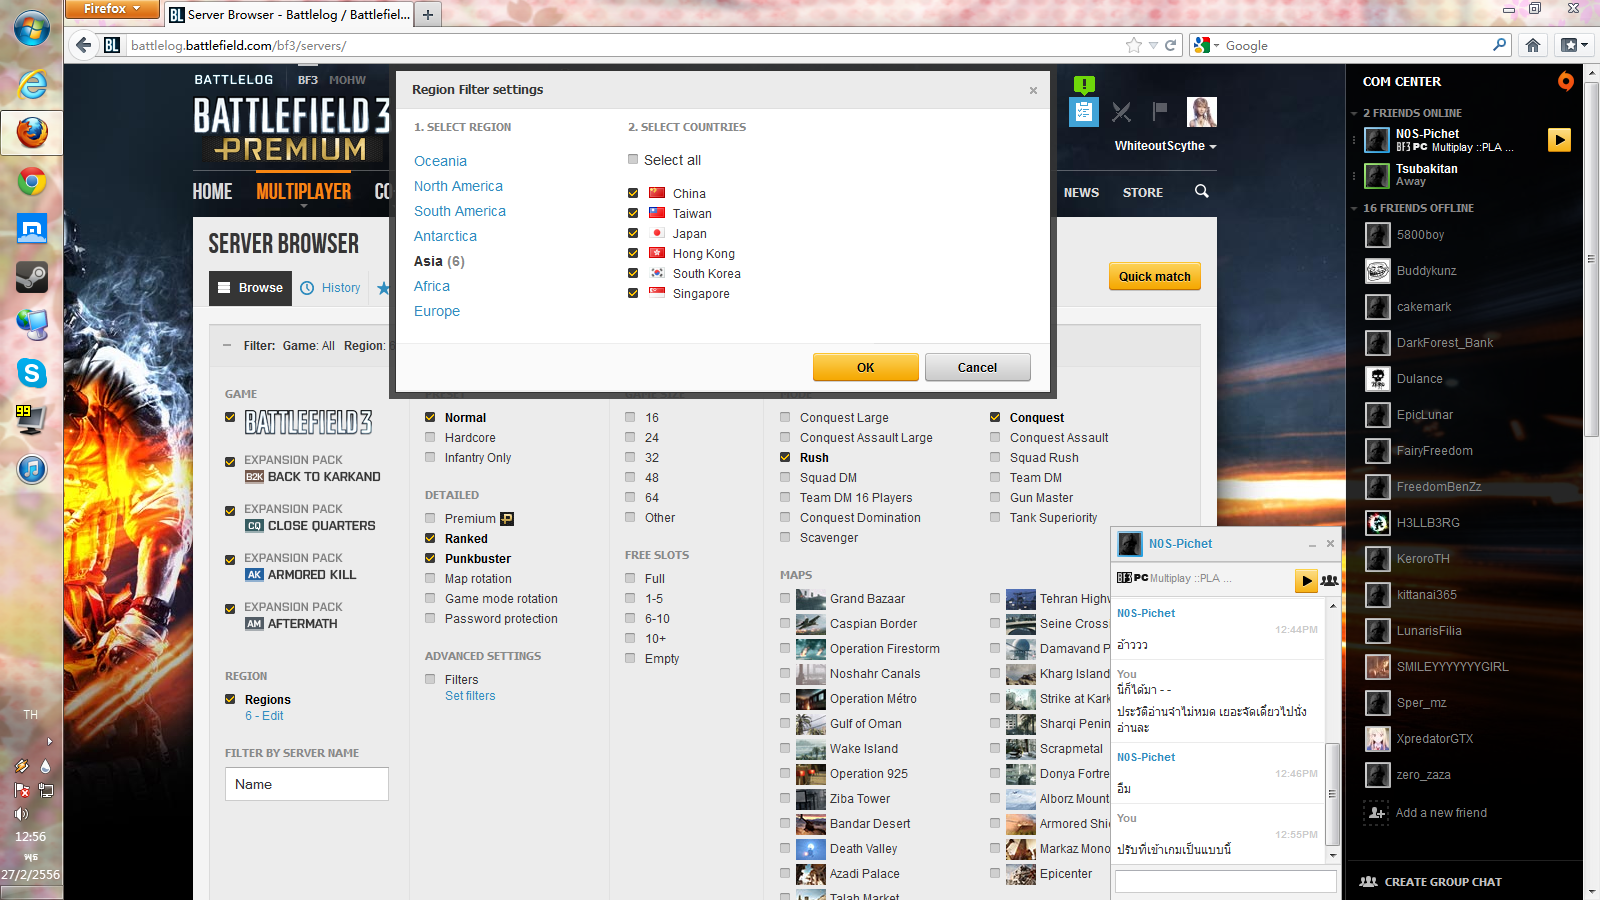Collapse the server Filter panel
The width and height of the screenshot is (1600, 900).
[227, 345]
